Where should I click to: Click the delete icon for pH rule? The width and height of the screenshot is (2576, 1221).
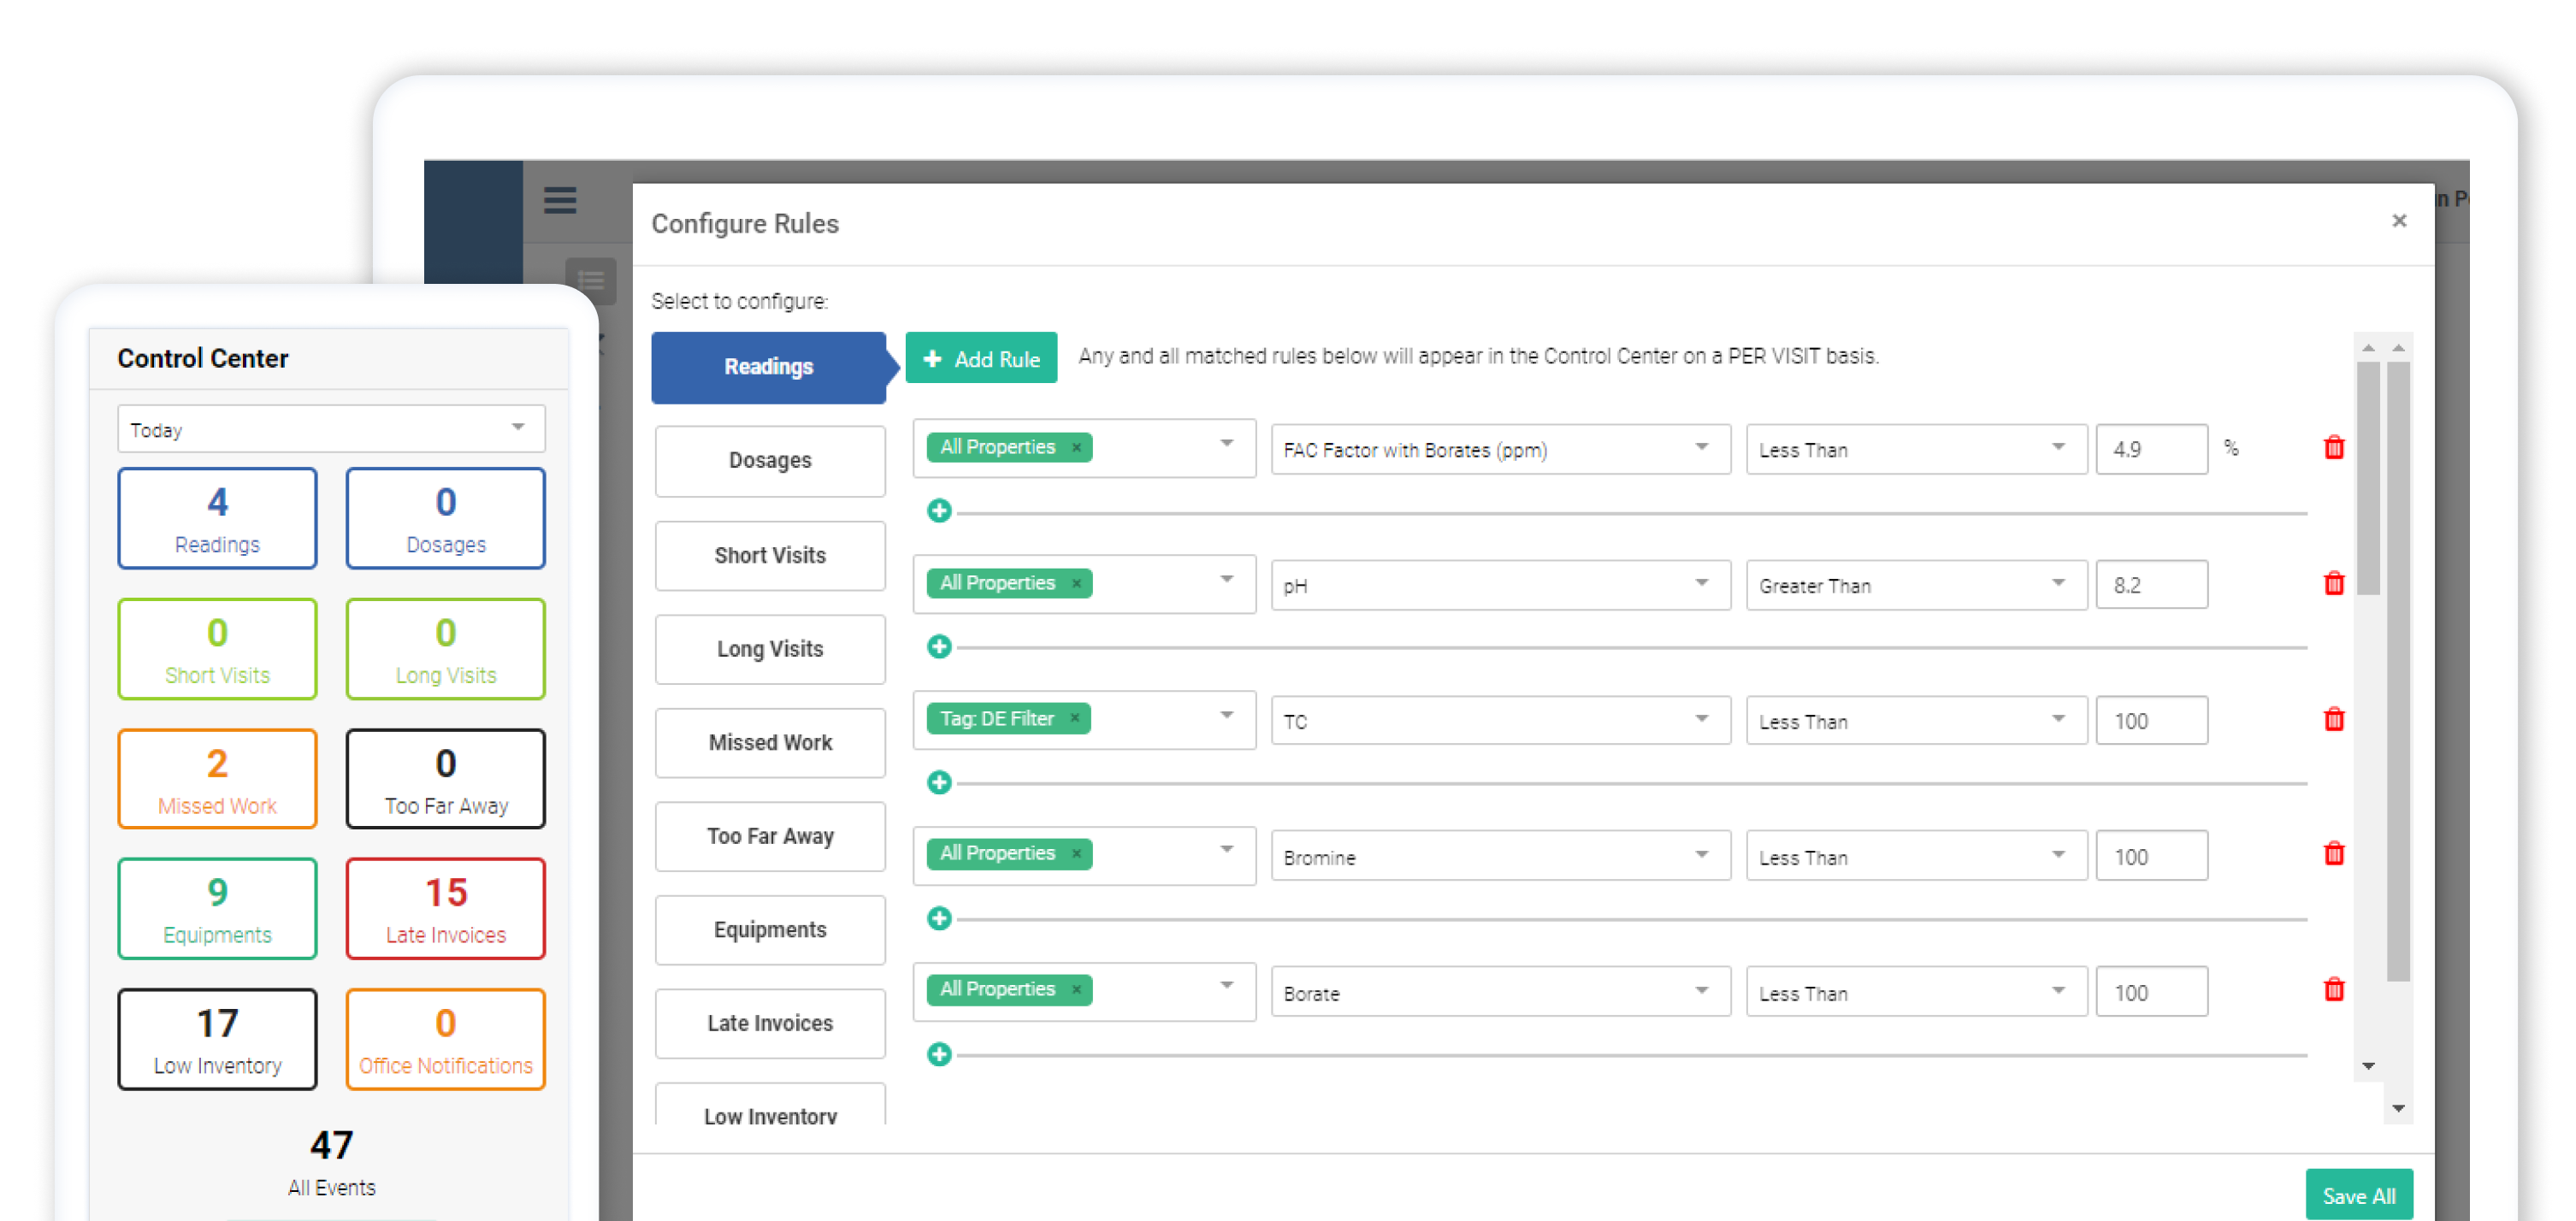pos(2335,583)
